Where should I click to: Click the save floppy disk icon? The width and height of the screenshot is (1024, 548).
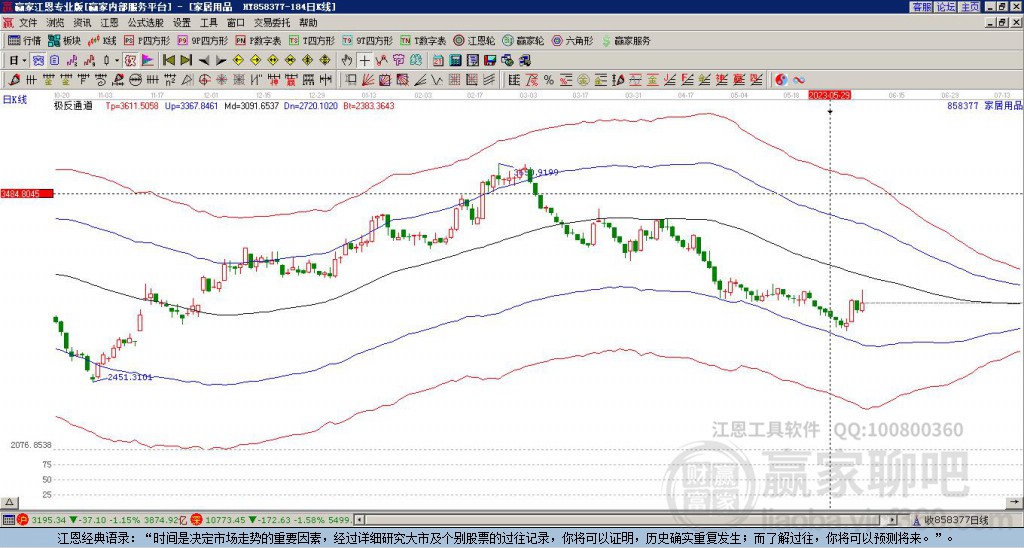click(490, 61)
